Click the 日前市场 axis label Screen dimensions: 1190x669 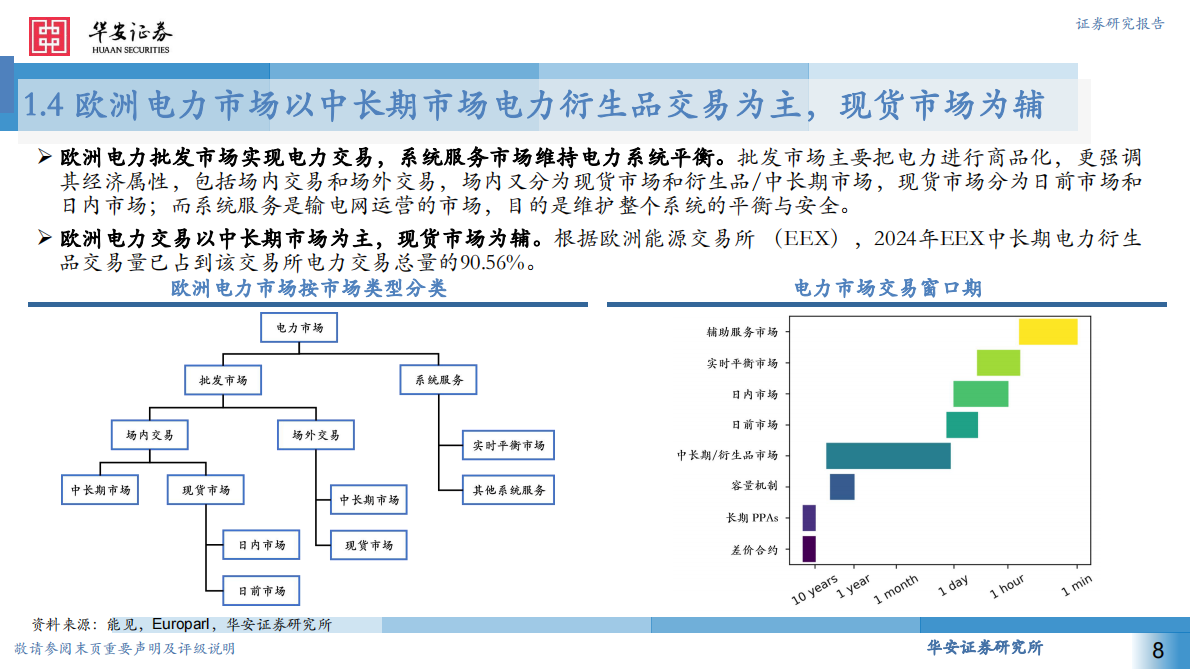(754, 425)
